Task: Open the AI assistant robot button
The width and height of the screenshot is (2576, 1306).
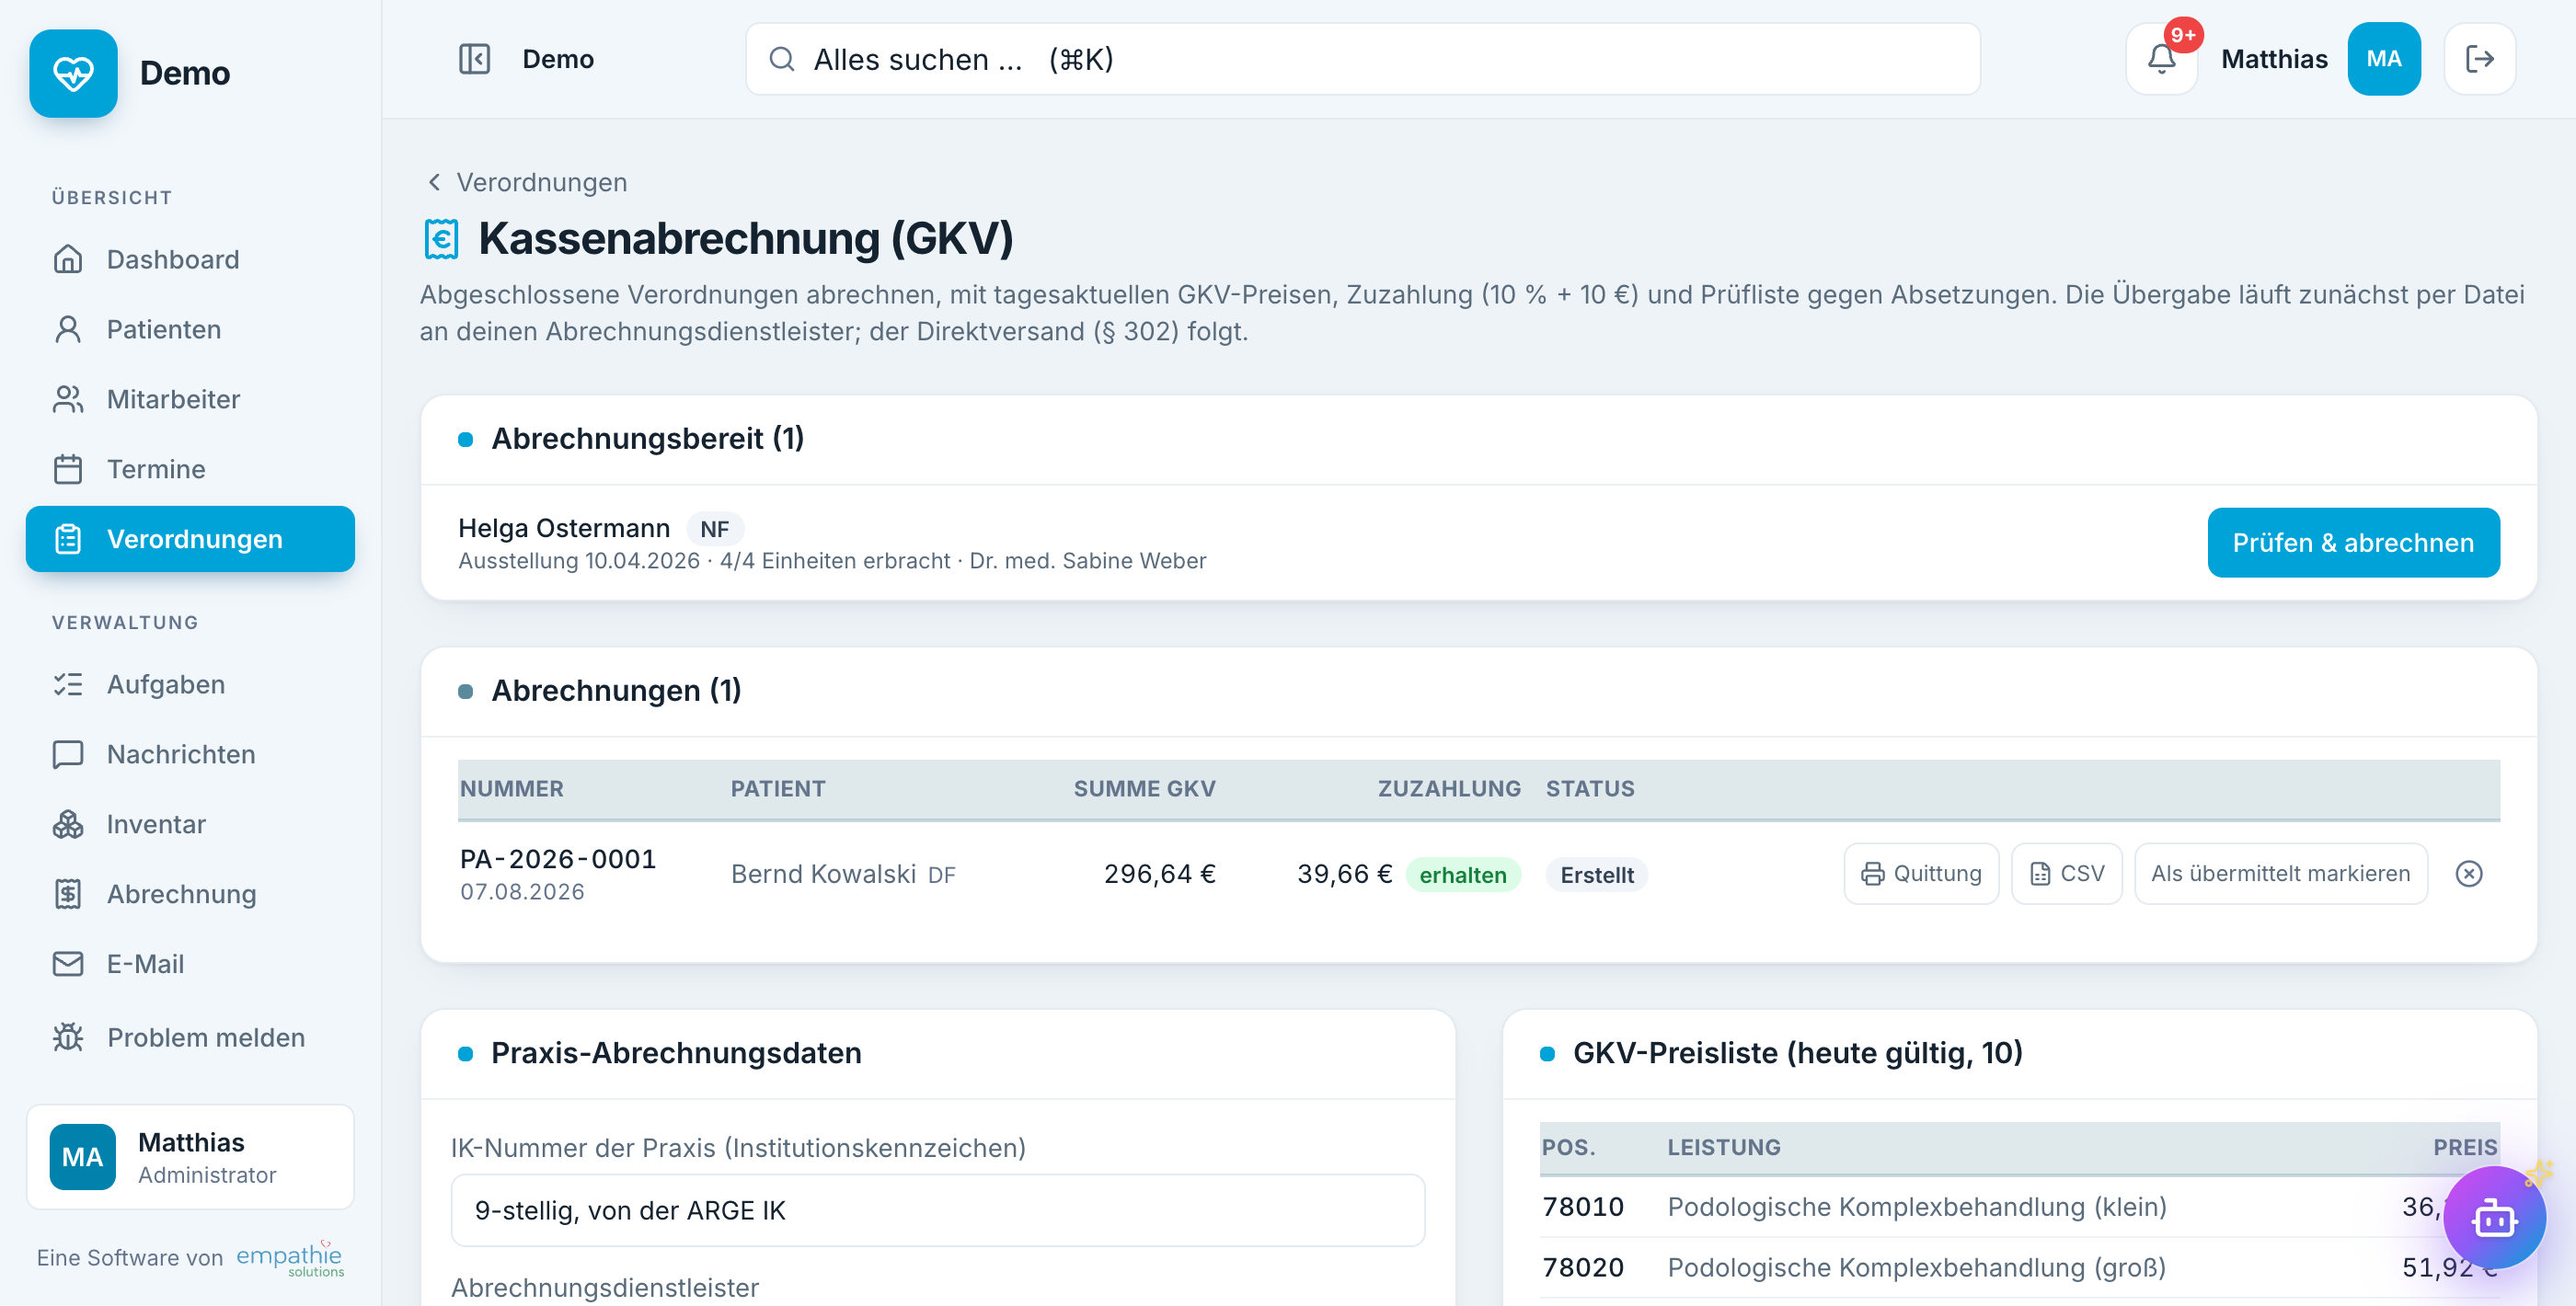Action: point(2494,1217)
